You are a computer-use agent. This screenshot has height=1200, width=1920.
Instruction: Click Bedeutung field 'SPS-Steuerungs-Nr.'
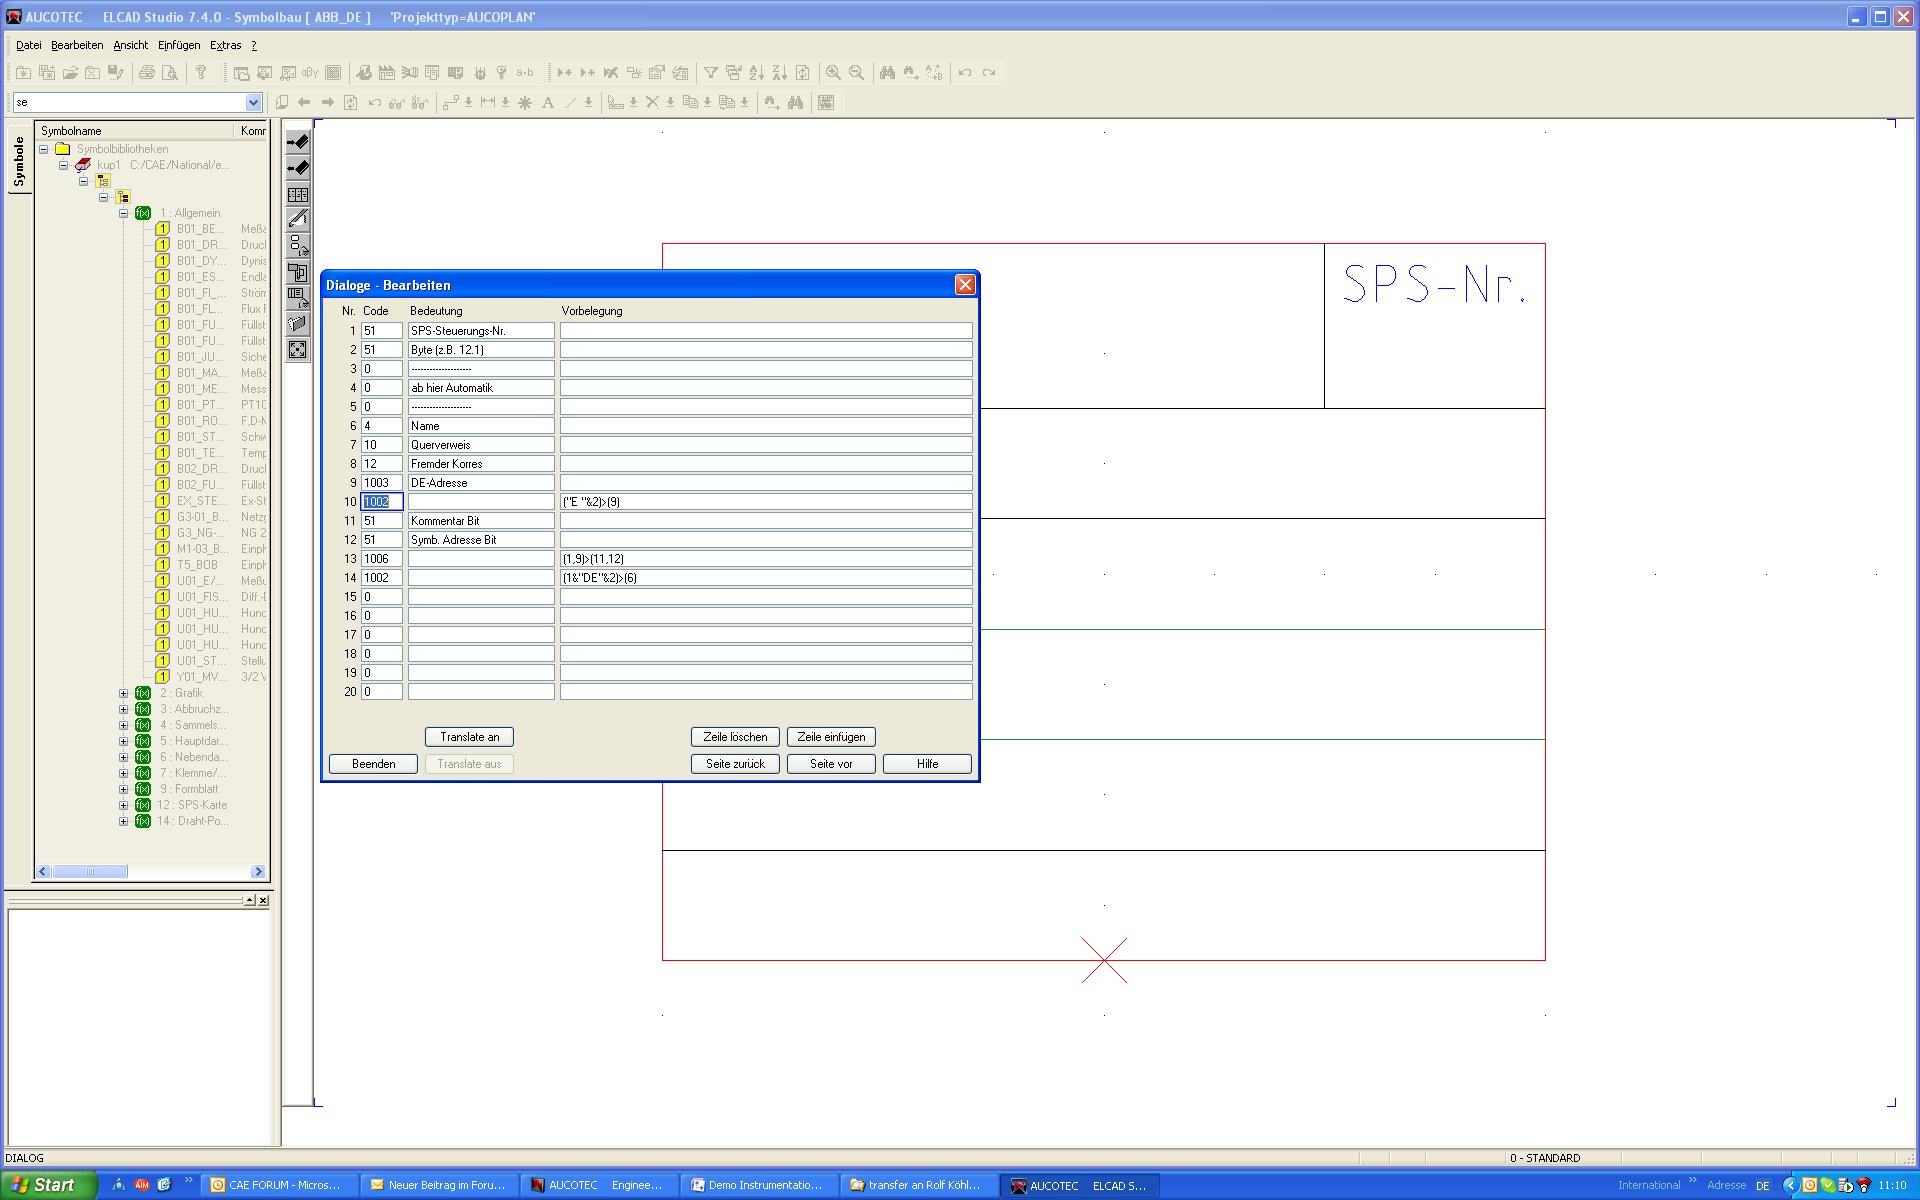click(481, 331)
